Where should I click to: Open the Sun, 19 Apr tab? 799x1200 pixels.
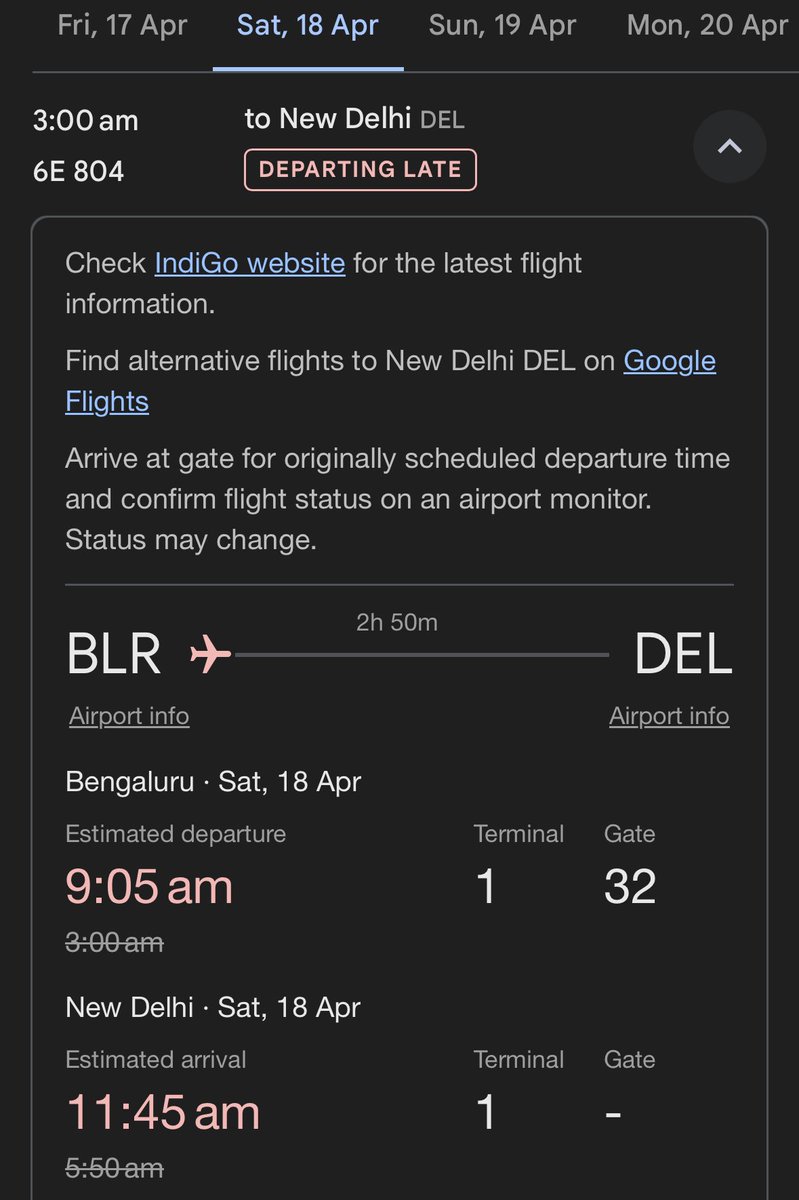pyautogui.click(x=502, y=25)
